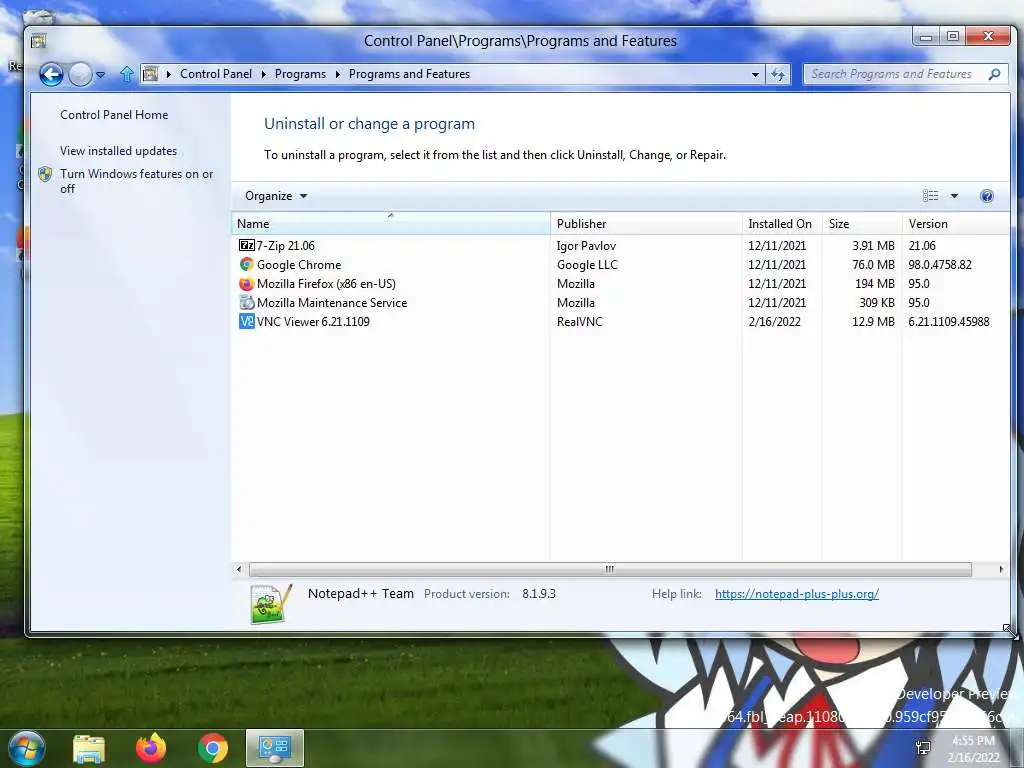Select the VNC Viewer program icon
Viewport: 1024px width, 768px height.
tap(247, 321)
